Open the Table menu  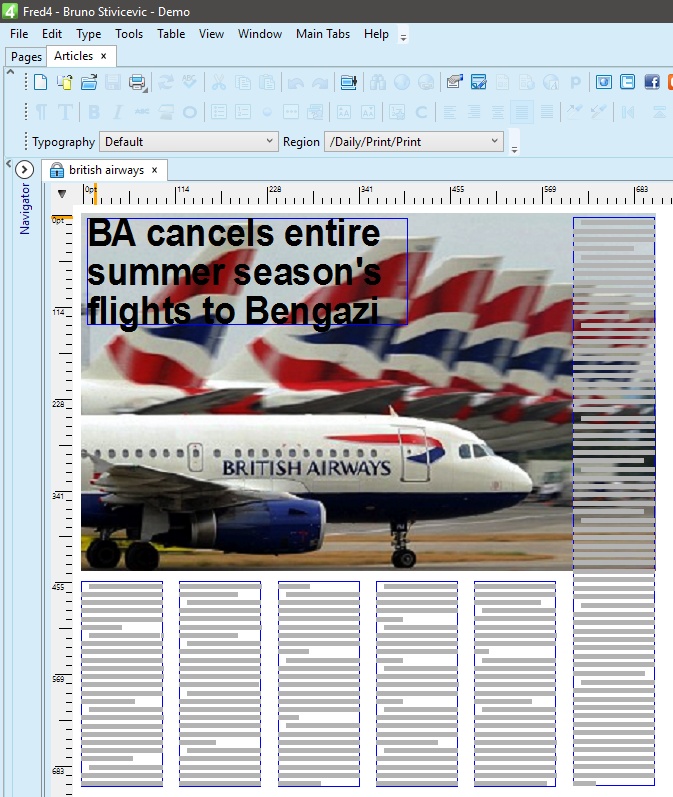coord(171,34)
